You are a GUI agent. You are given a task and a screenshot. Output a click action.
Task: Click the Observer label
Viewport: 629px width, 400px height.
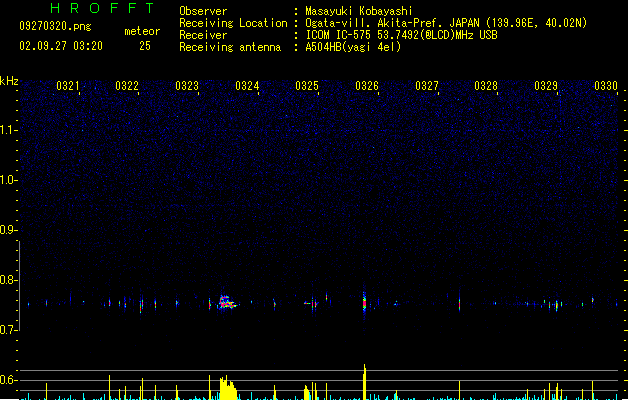click(x=203, y=11)
